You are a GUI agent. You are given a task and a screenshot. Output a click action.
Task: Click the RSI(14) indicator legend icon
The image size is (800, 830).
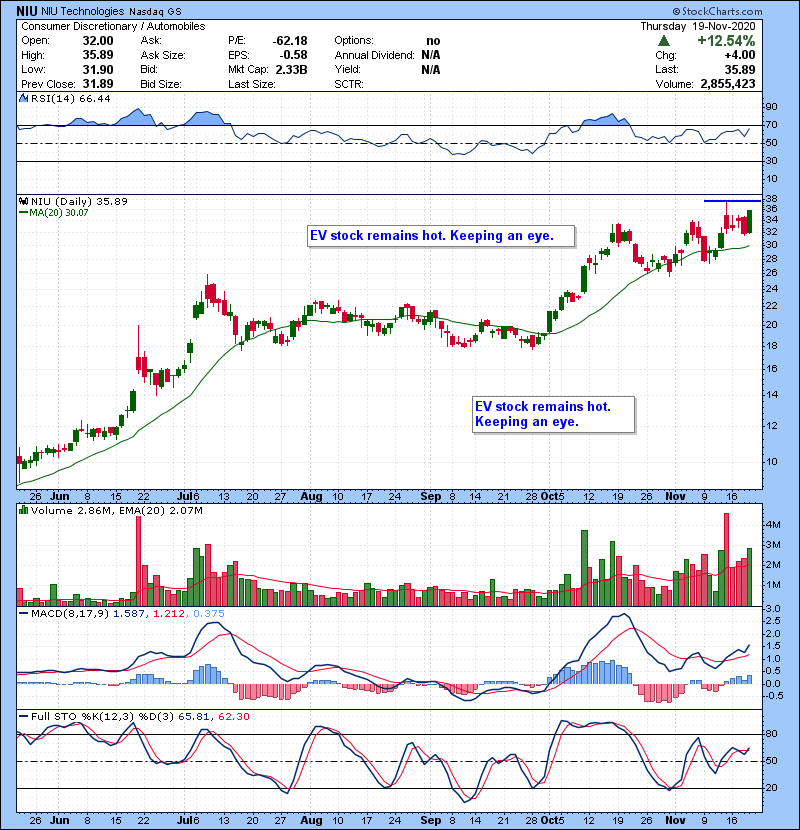pyautogui.click(x=23, y=98)
